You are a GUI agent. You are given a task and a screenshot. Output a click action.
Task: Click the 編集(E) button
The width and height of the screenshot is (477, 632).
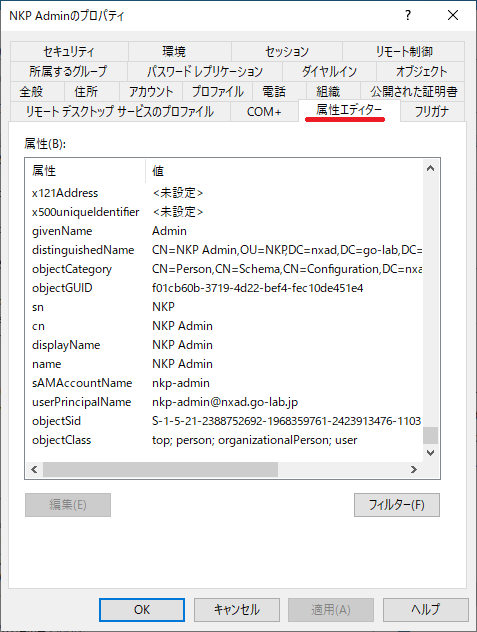(x=68, y=505)
